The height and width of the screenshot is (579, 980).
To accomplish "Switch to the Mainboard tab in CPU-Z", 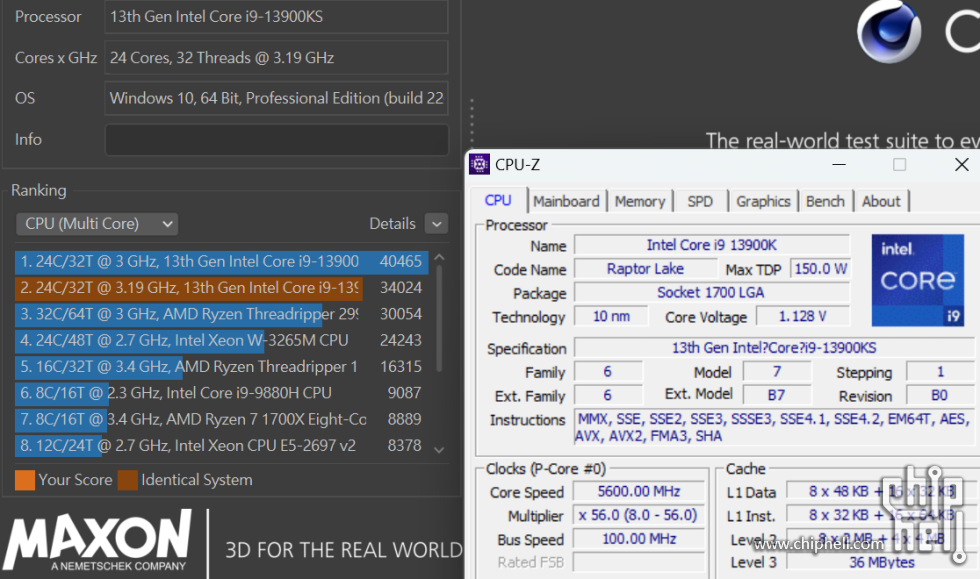I will pos(566,201).
